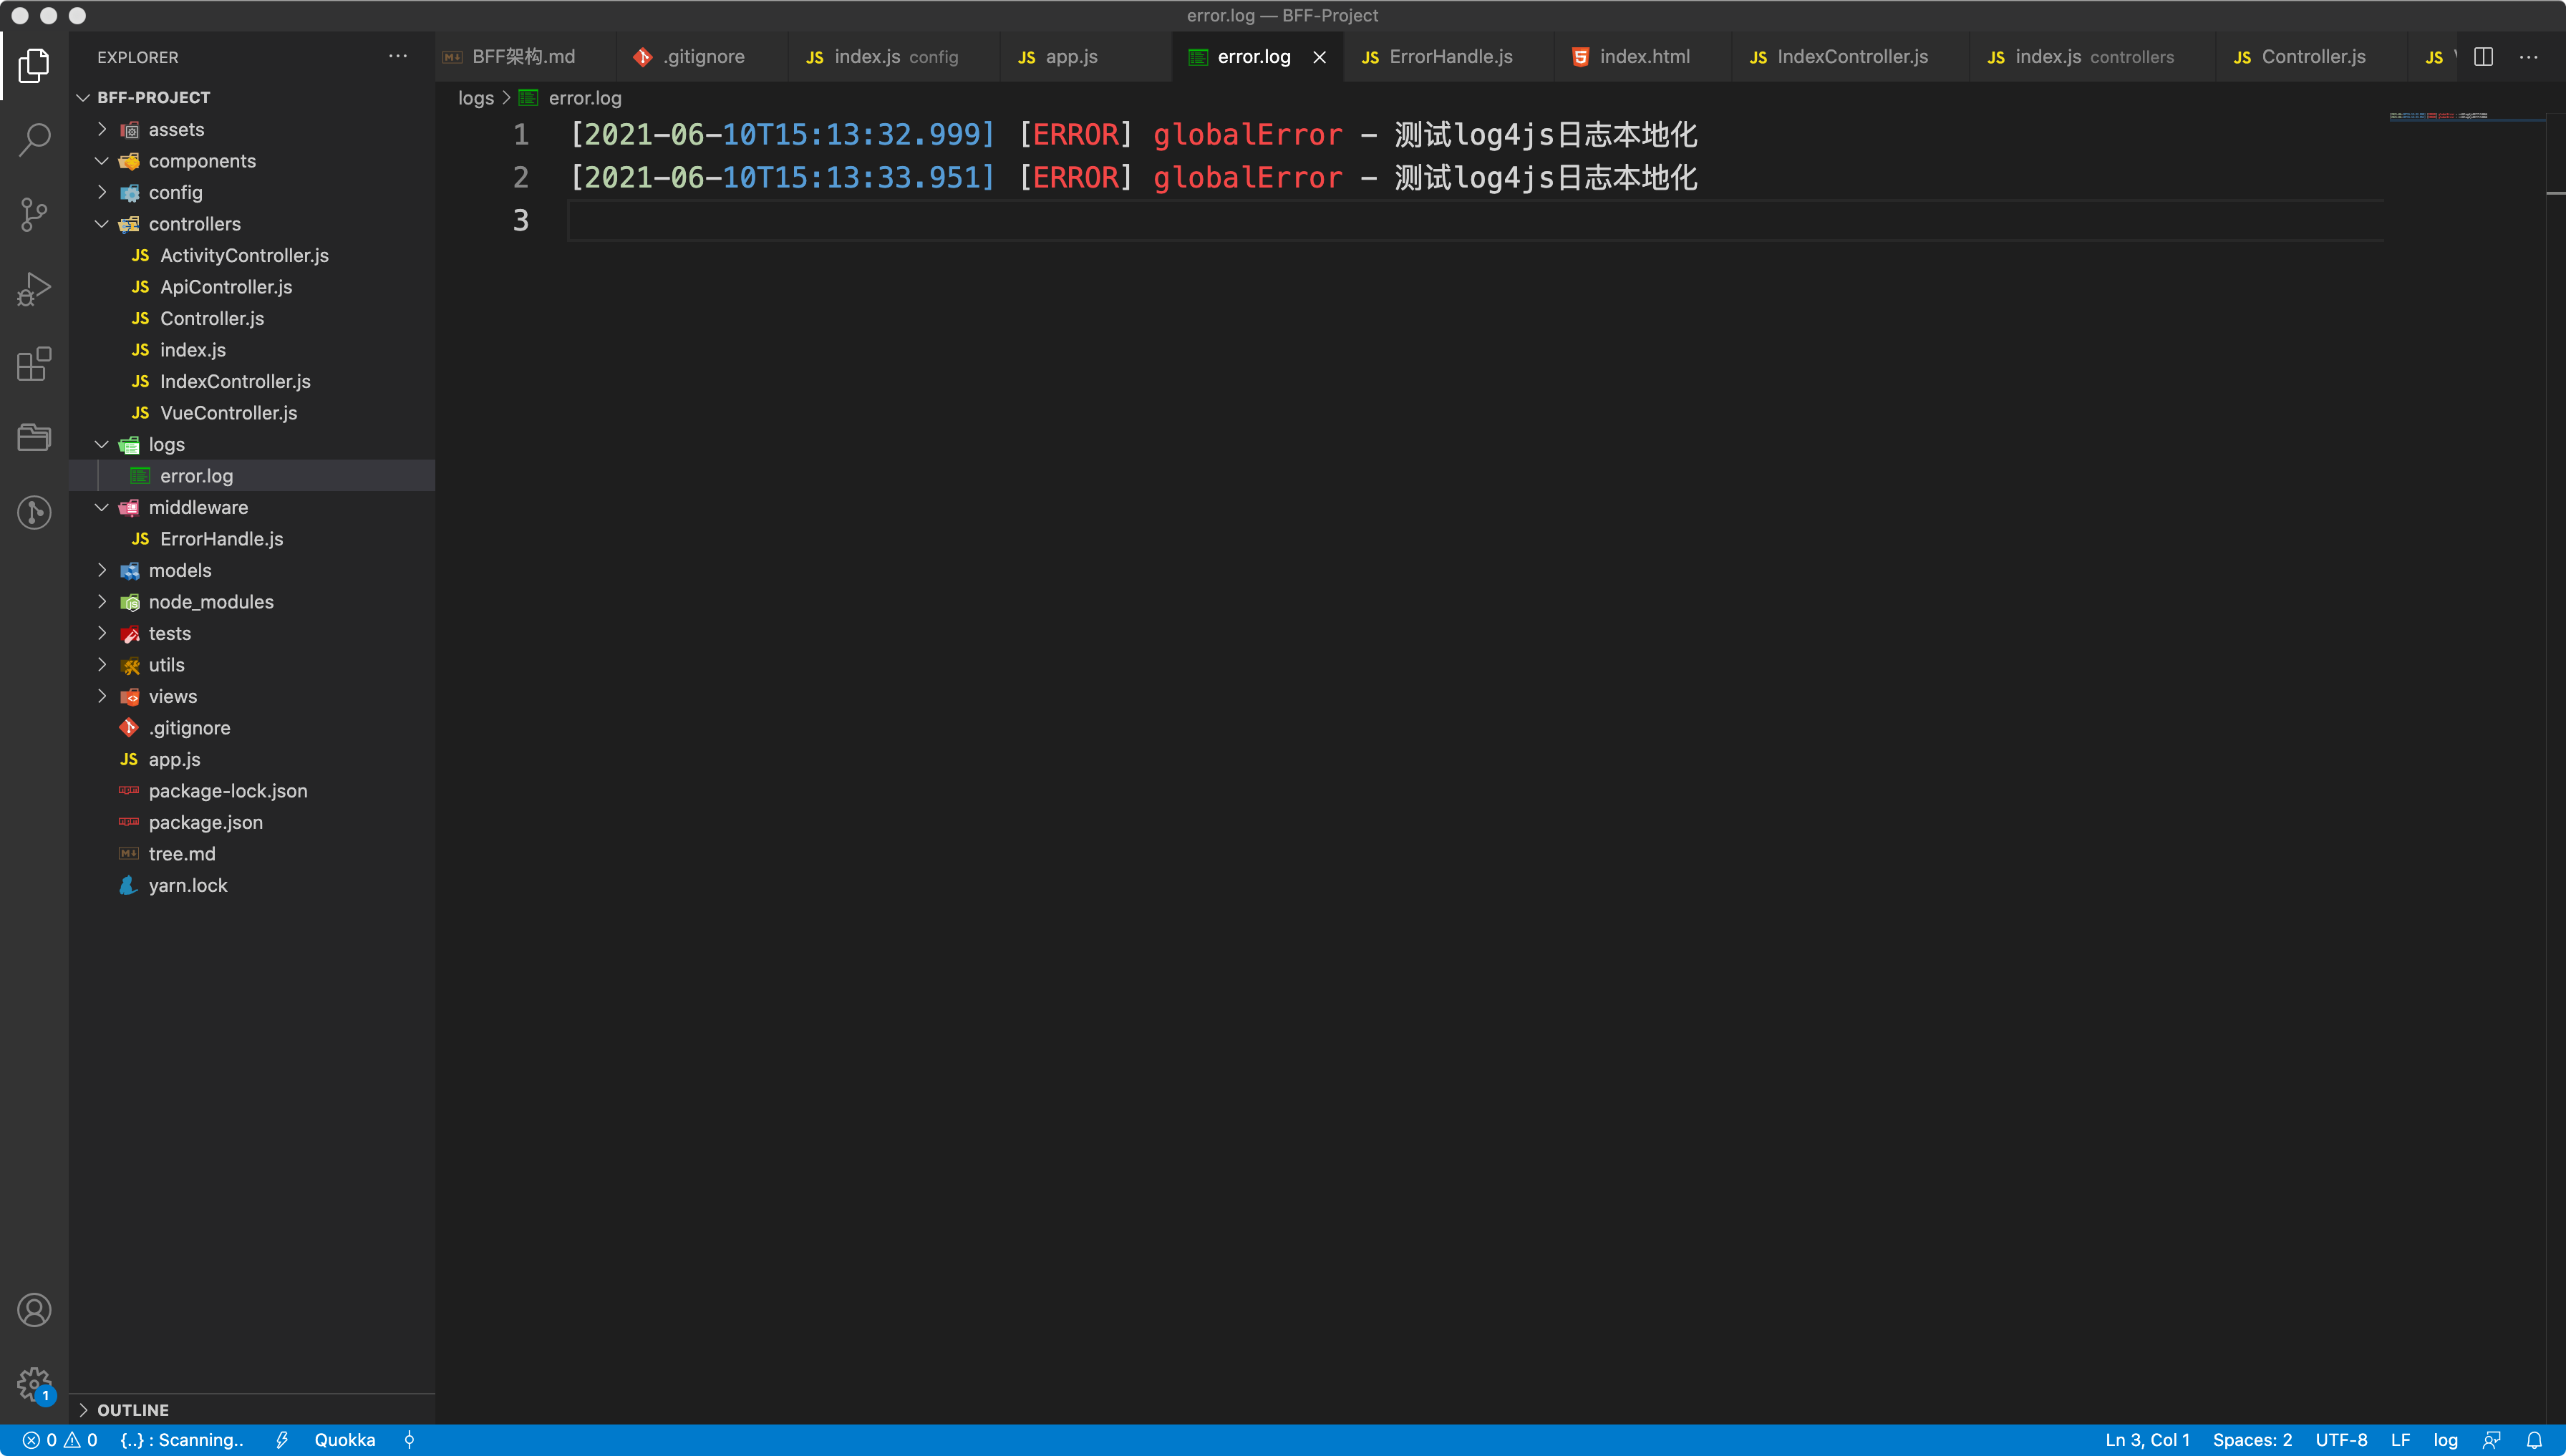Viewport: 2566px width, 1456px height.
Task: Click the logs breadcrumb segment
Action: [x=476, y=98]
